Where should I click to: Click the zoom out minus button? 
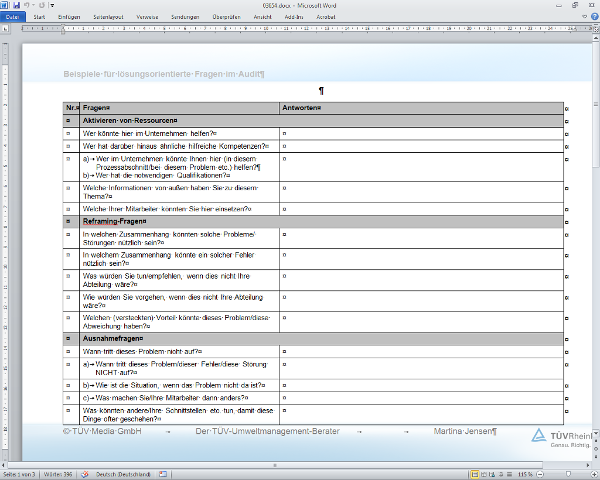tap(539, 474)
